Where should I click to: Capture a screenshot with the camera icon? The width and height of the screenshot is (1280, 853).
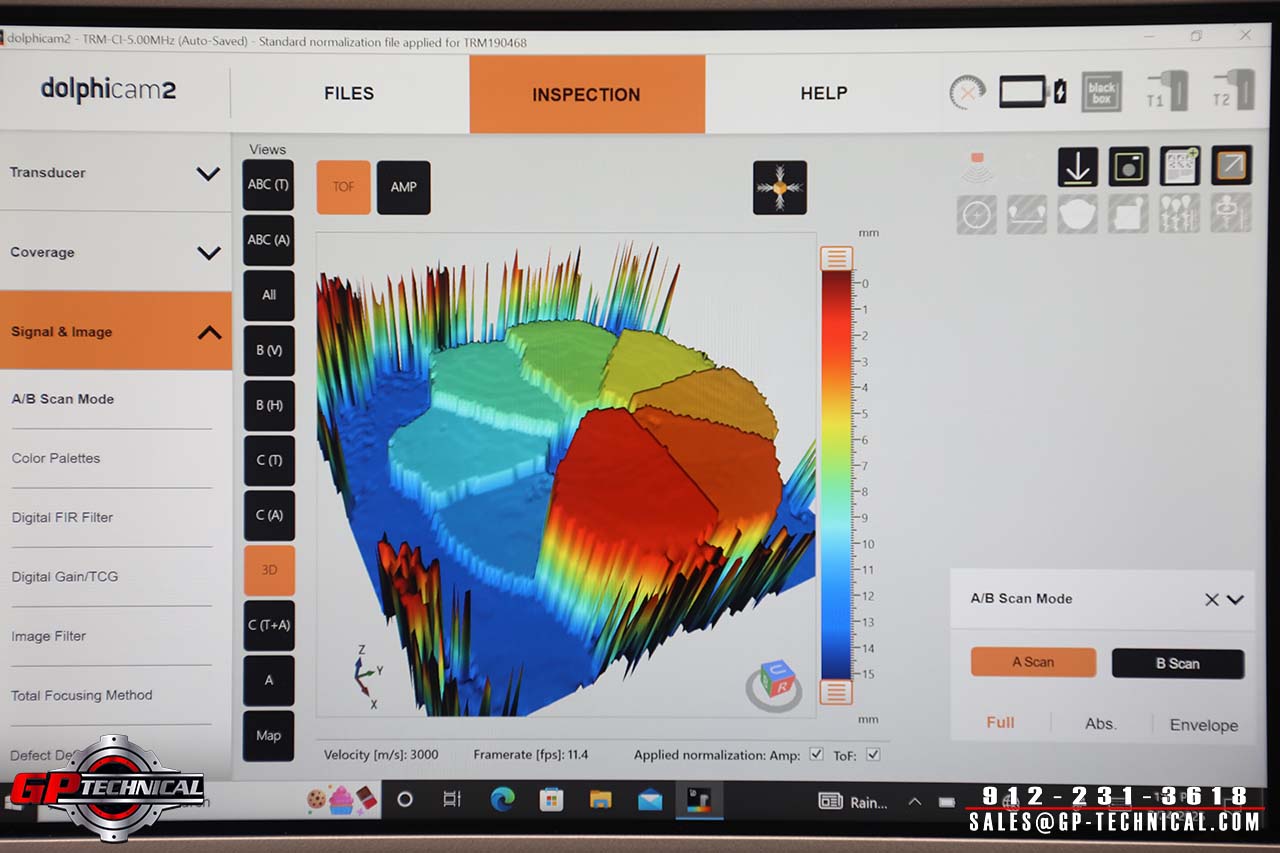click(1129, 167)
